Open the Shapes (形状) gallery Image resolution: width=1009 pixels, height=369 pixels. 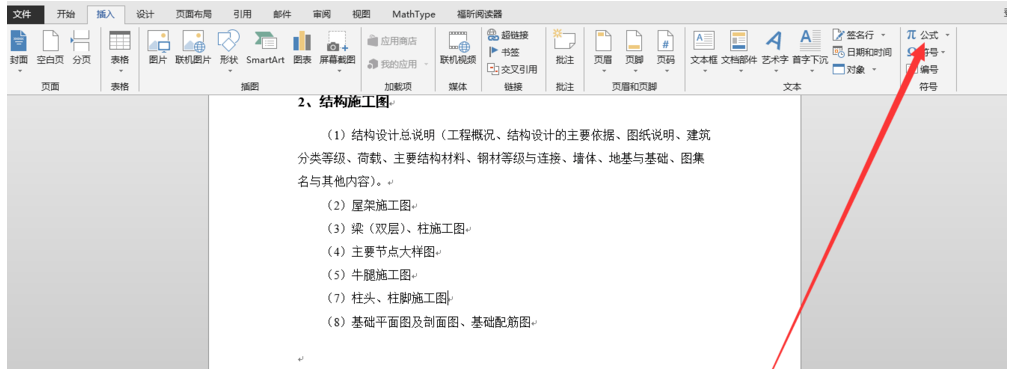pyautogui.click(x=229, y=50)
